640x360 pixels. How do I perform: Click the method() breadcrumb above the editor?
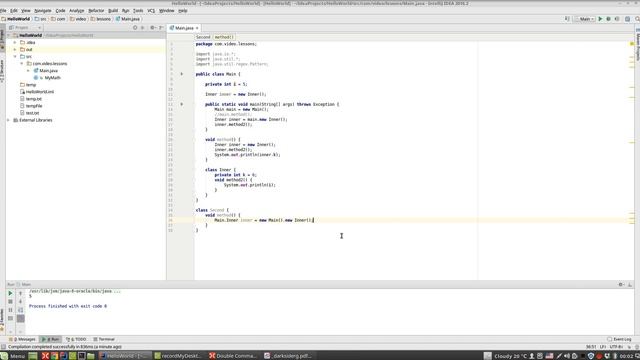click(x=224, y=37)
